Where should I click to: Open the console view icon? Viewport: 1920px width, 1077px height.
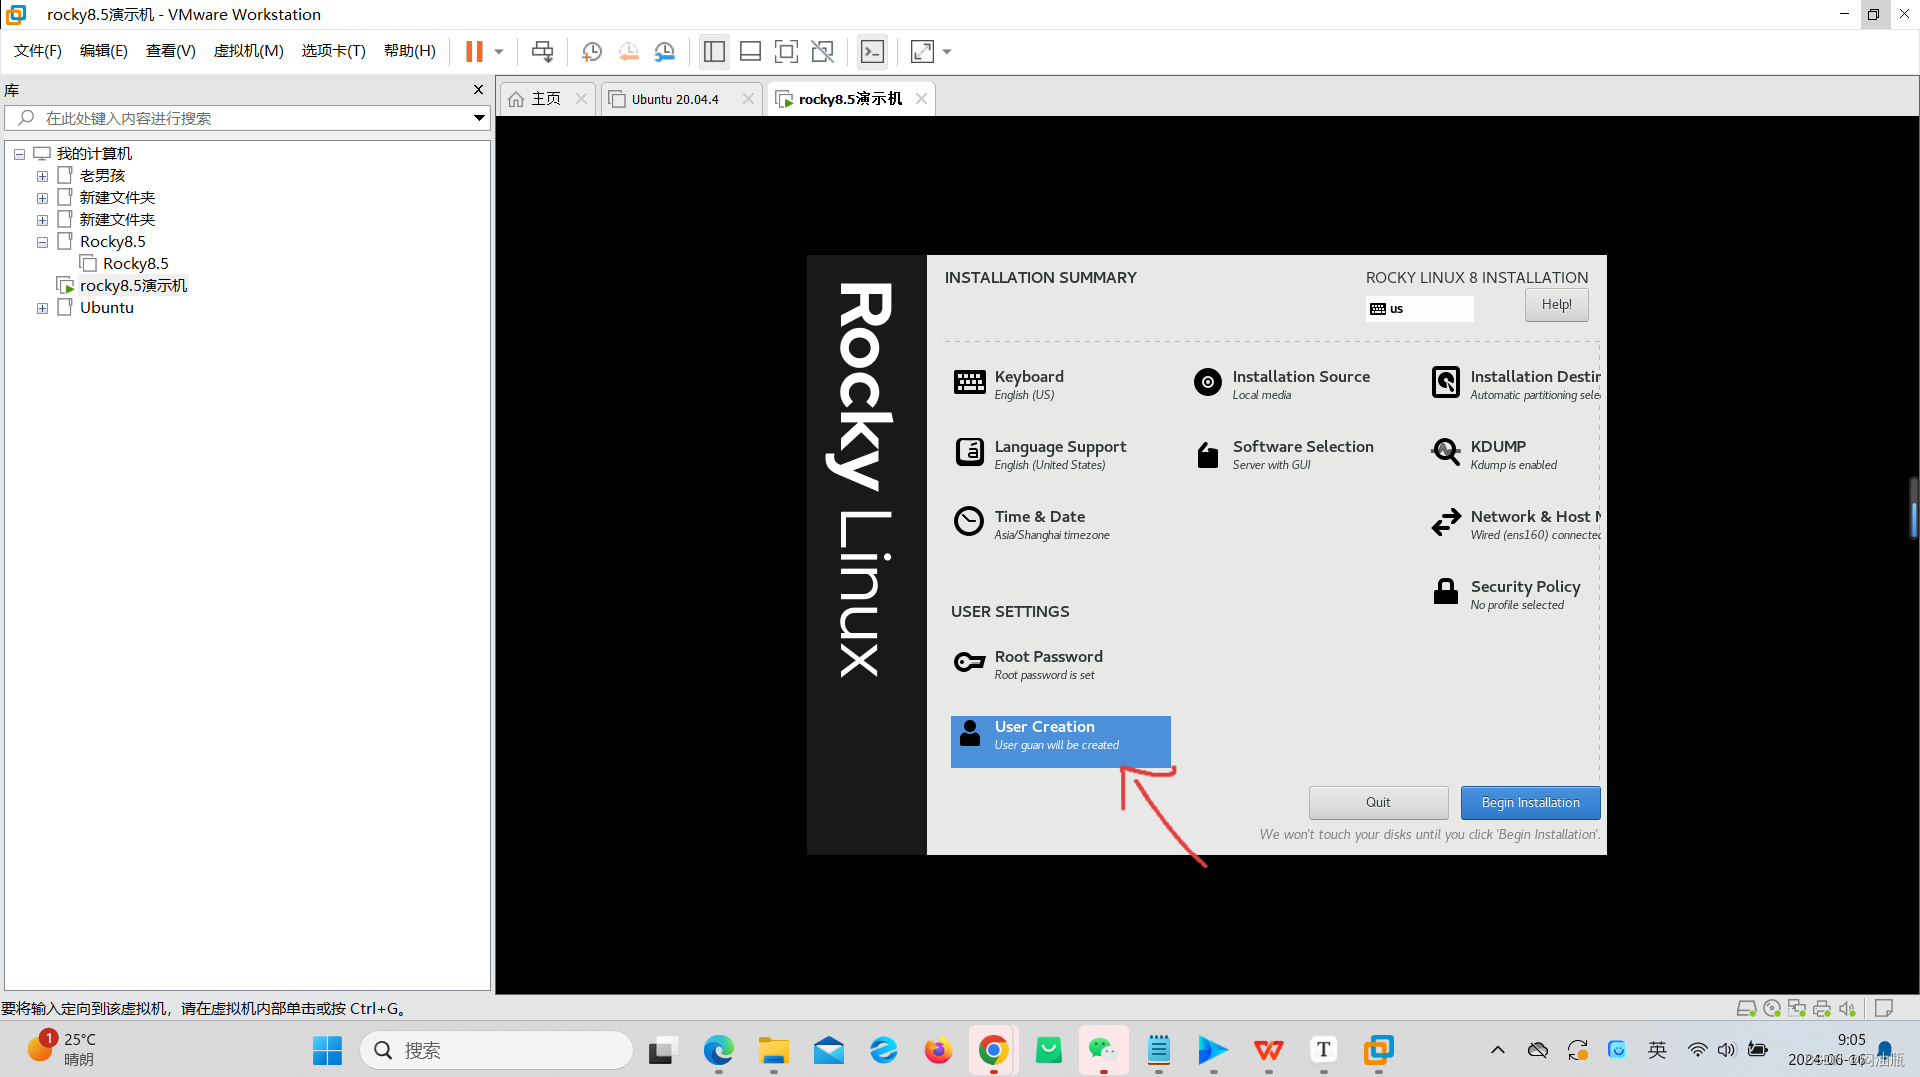point(872,51)
